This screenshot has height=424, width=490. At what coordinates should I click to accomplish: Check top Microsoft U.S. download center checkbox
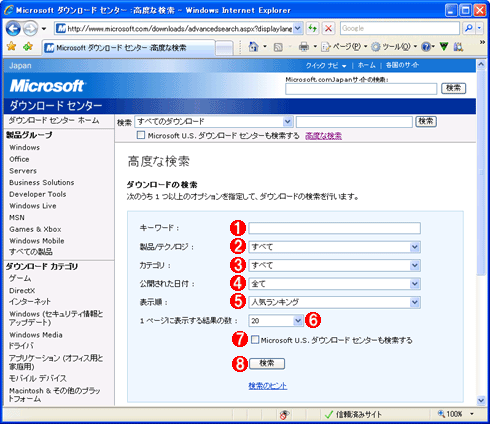[141, 135]
